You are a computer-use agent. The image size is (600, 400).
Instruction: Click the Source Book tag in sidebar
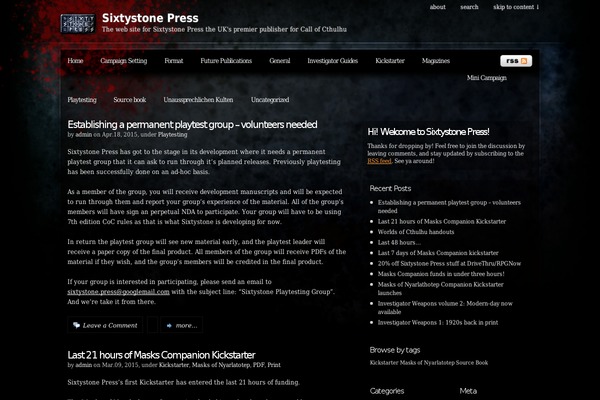click(x=472, y=362)
